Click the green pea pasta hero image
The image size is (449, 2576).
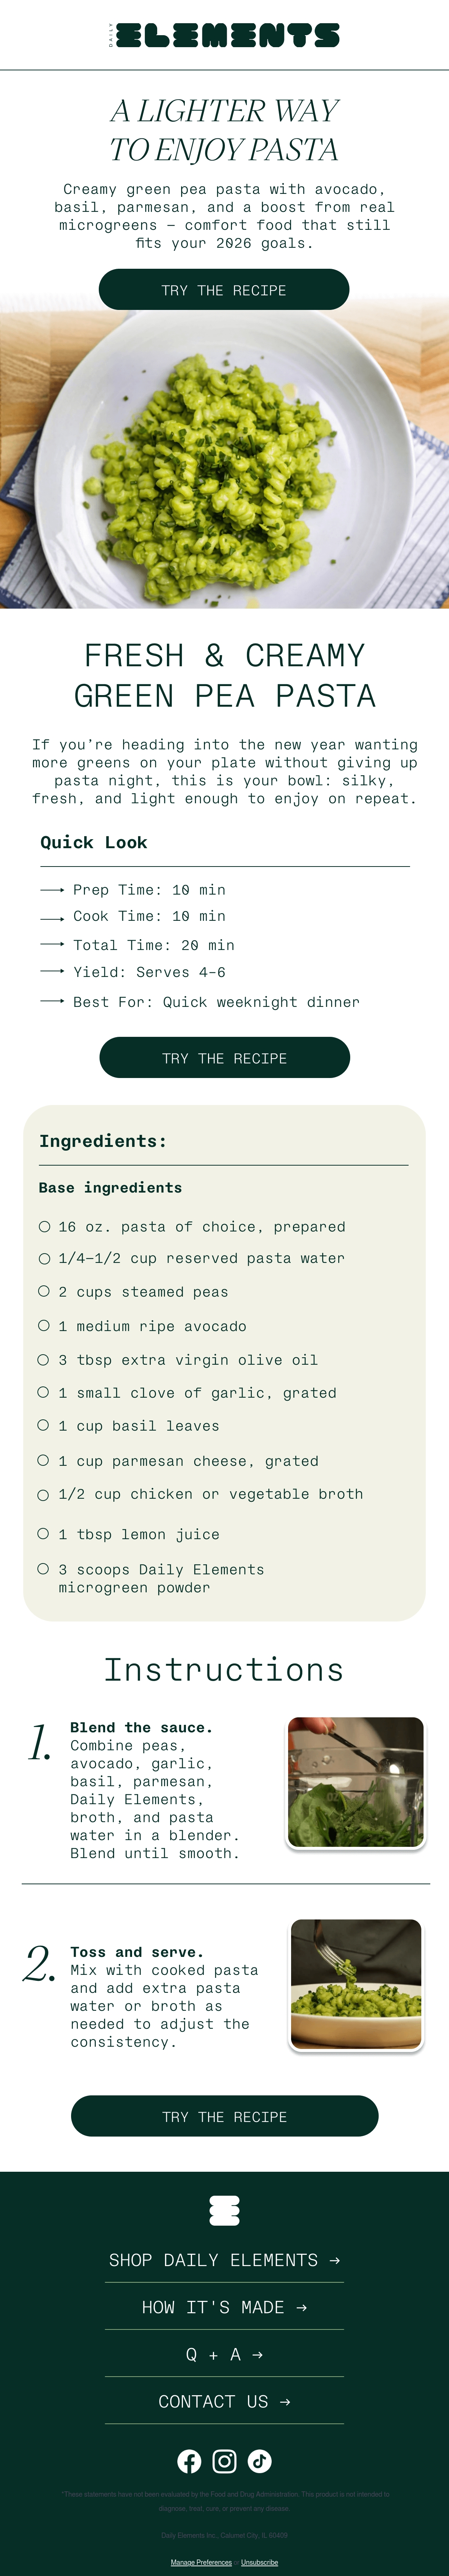(224, 452)
